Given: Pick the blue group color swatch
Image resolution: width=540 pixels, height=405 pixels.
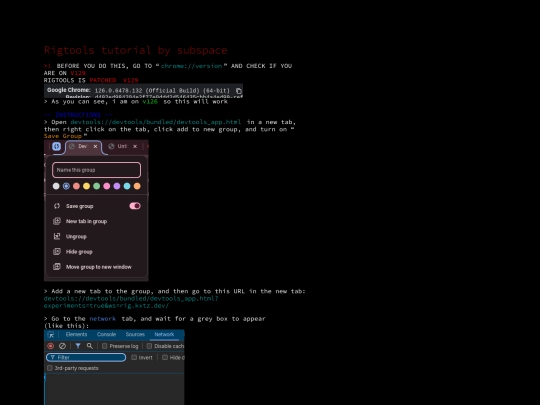Looking at the screenshot, I should click(66, 186).
